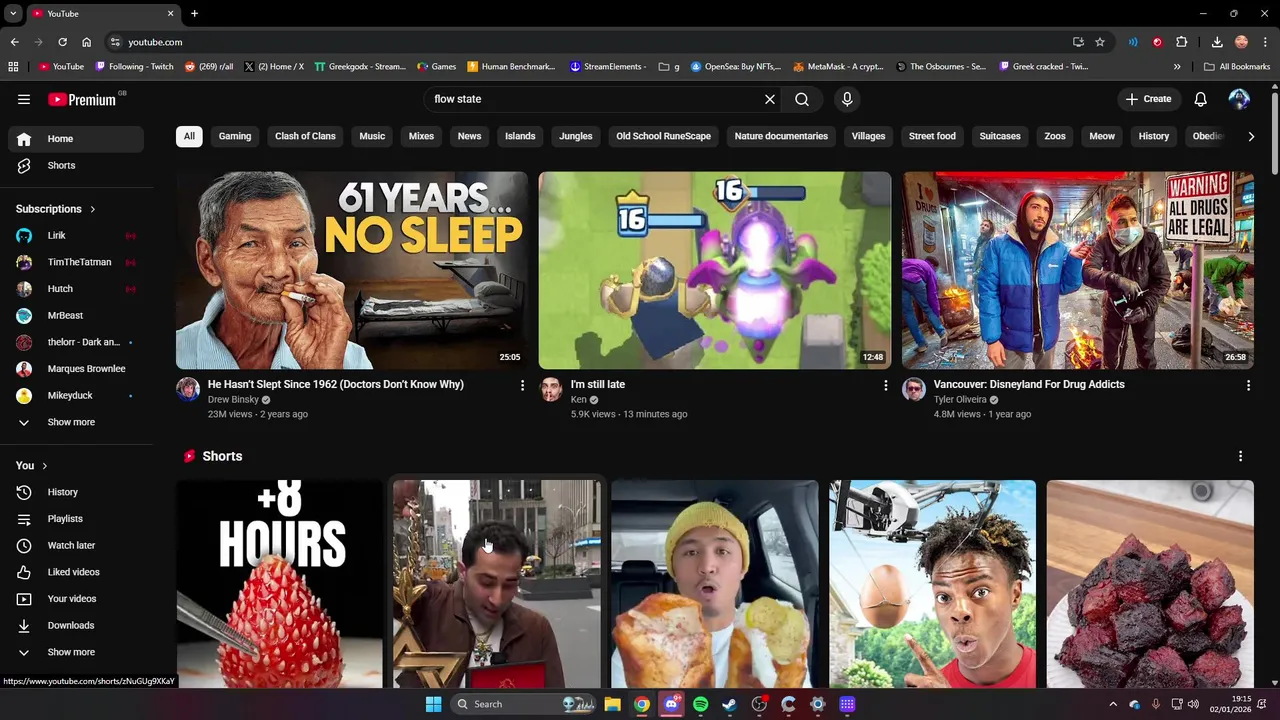Open the MrBeast subscription channel

click(76, 315)
